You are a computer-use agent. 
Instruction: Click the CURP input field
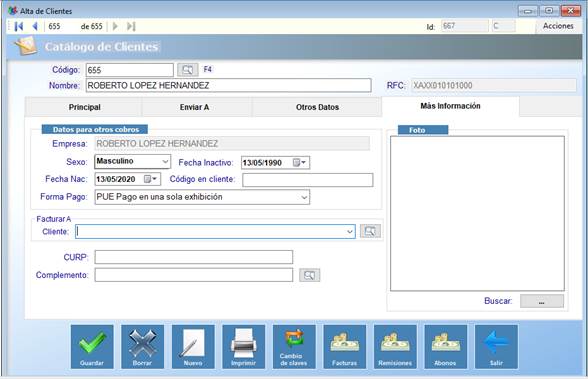click(x=194, y=257)
